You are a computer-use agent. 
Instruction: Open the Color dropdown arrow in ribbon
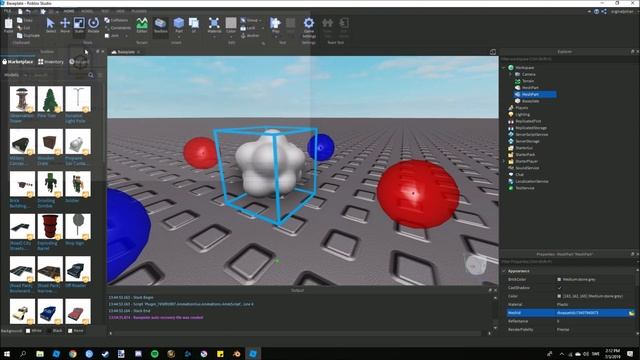pyautogui.click(x=231, y=36)
